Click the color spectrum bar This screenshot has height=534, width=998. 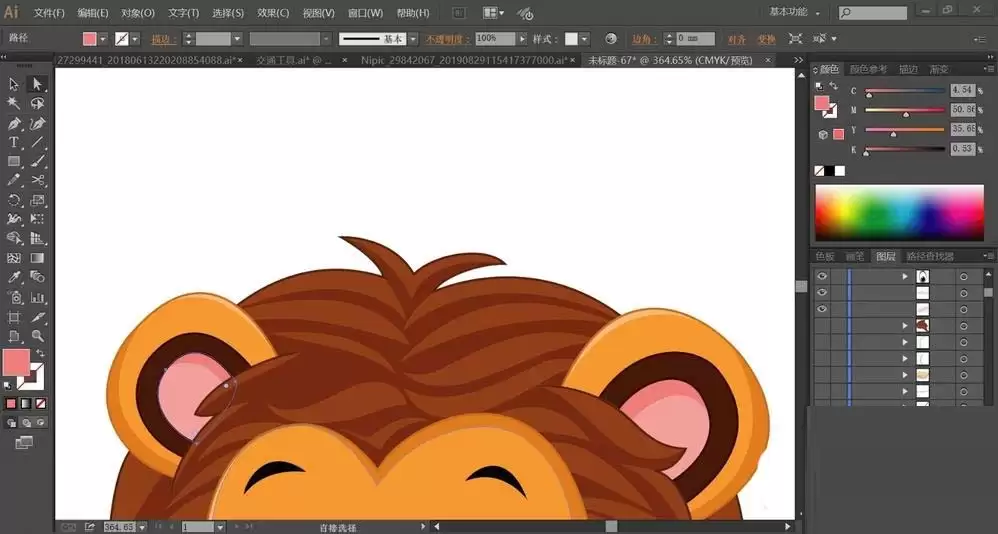coord(899,213)
